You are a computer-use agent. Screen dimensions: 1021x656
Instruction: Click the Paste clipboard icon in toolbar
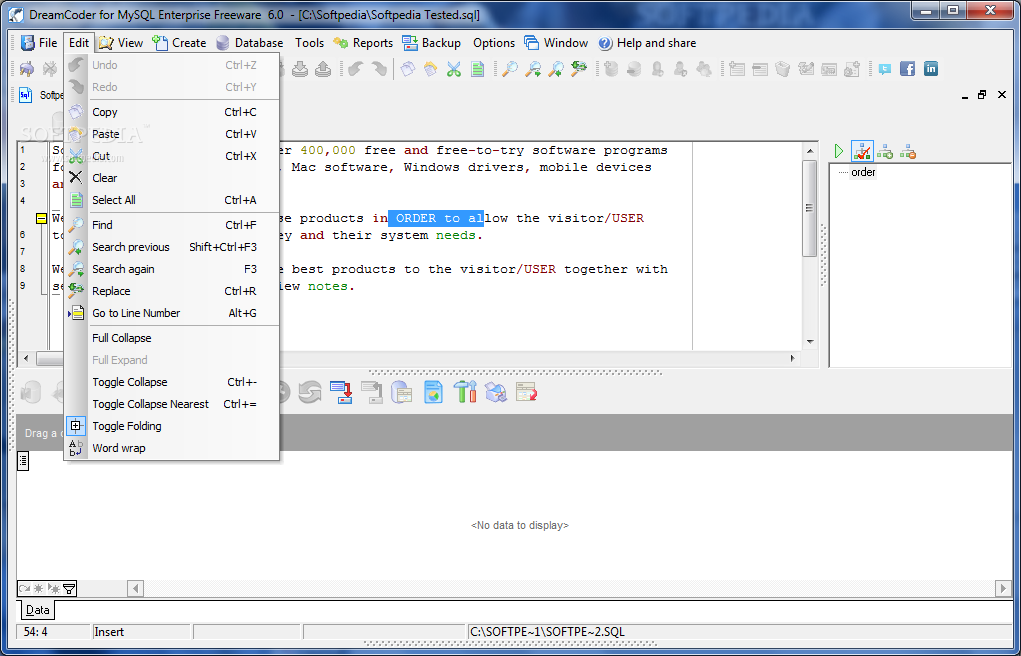tap(430, 68)
